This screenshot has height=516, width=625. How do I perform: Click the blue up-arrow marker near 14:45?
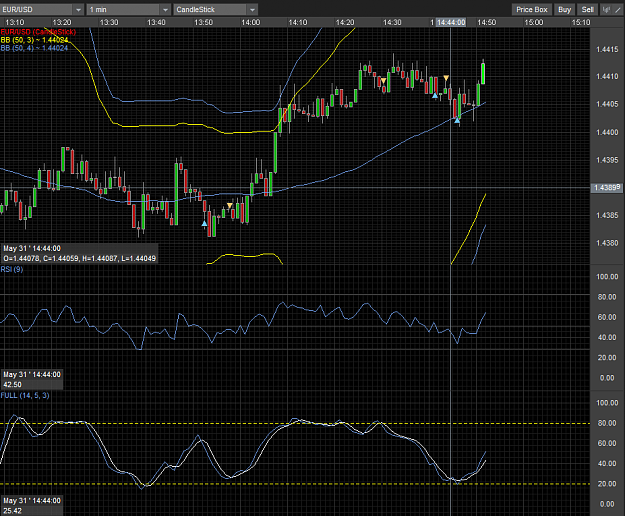click(457, 120)
